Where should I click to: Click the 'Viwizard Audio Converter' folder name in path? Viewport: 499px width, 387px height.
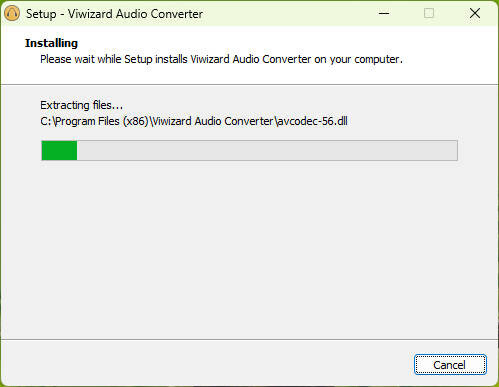coord(212,121)
